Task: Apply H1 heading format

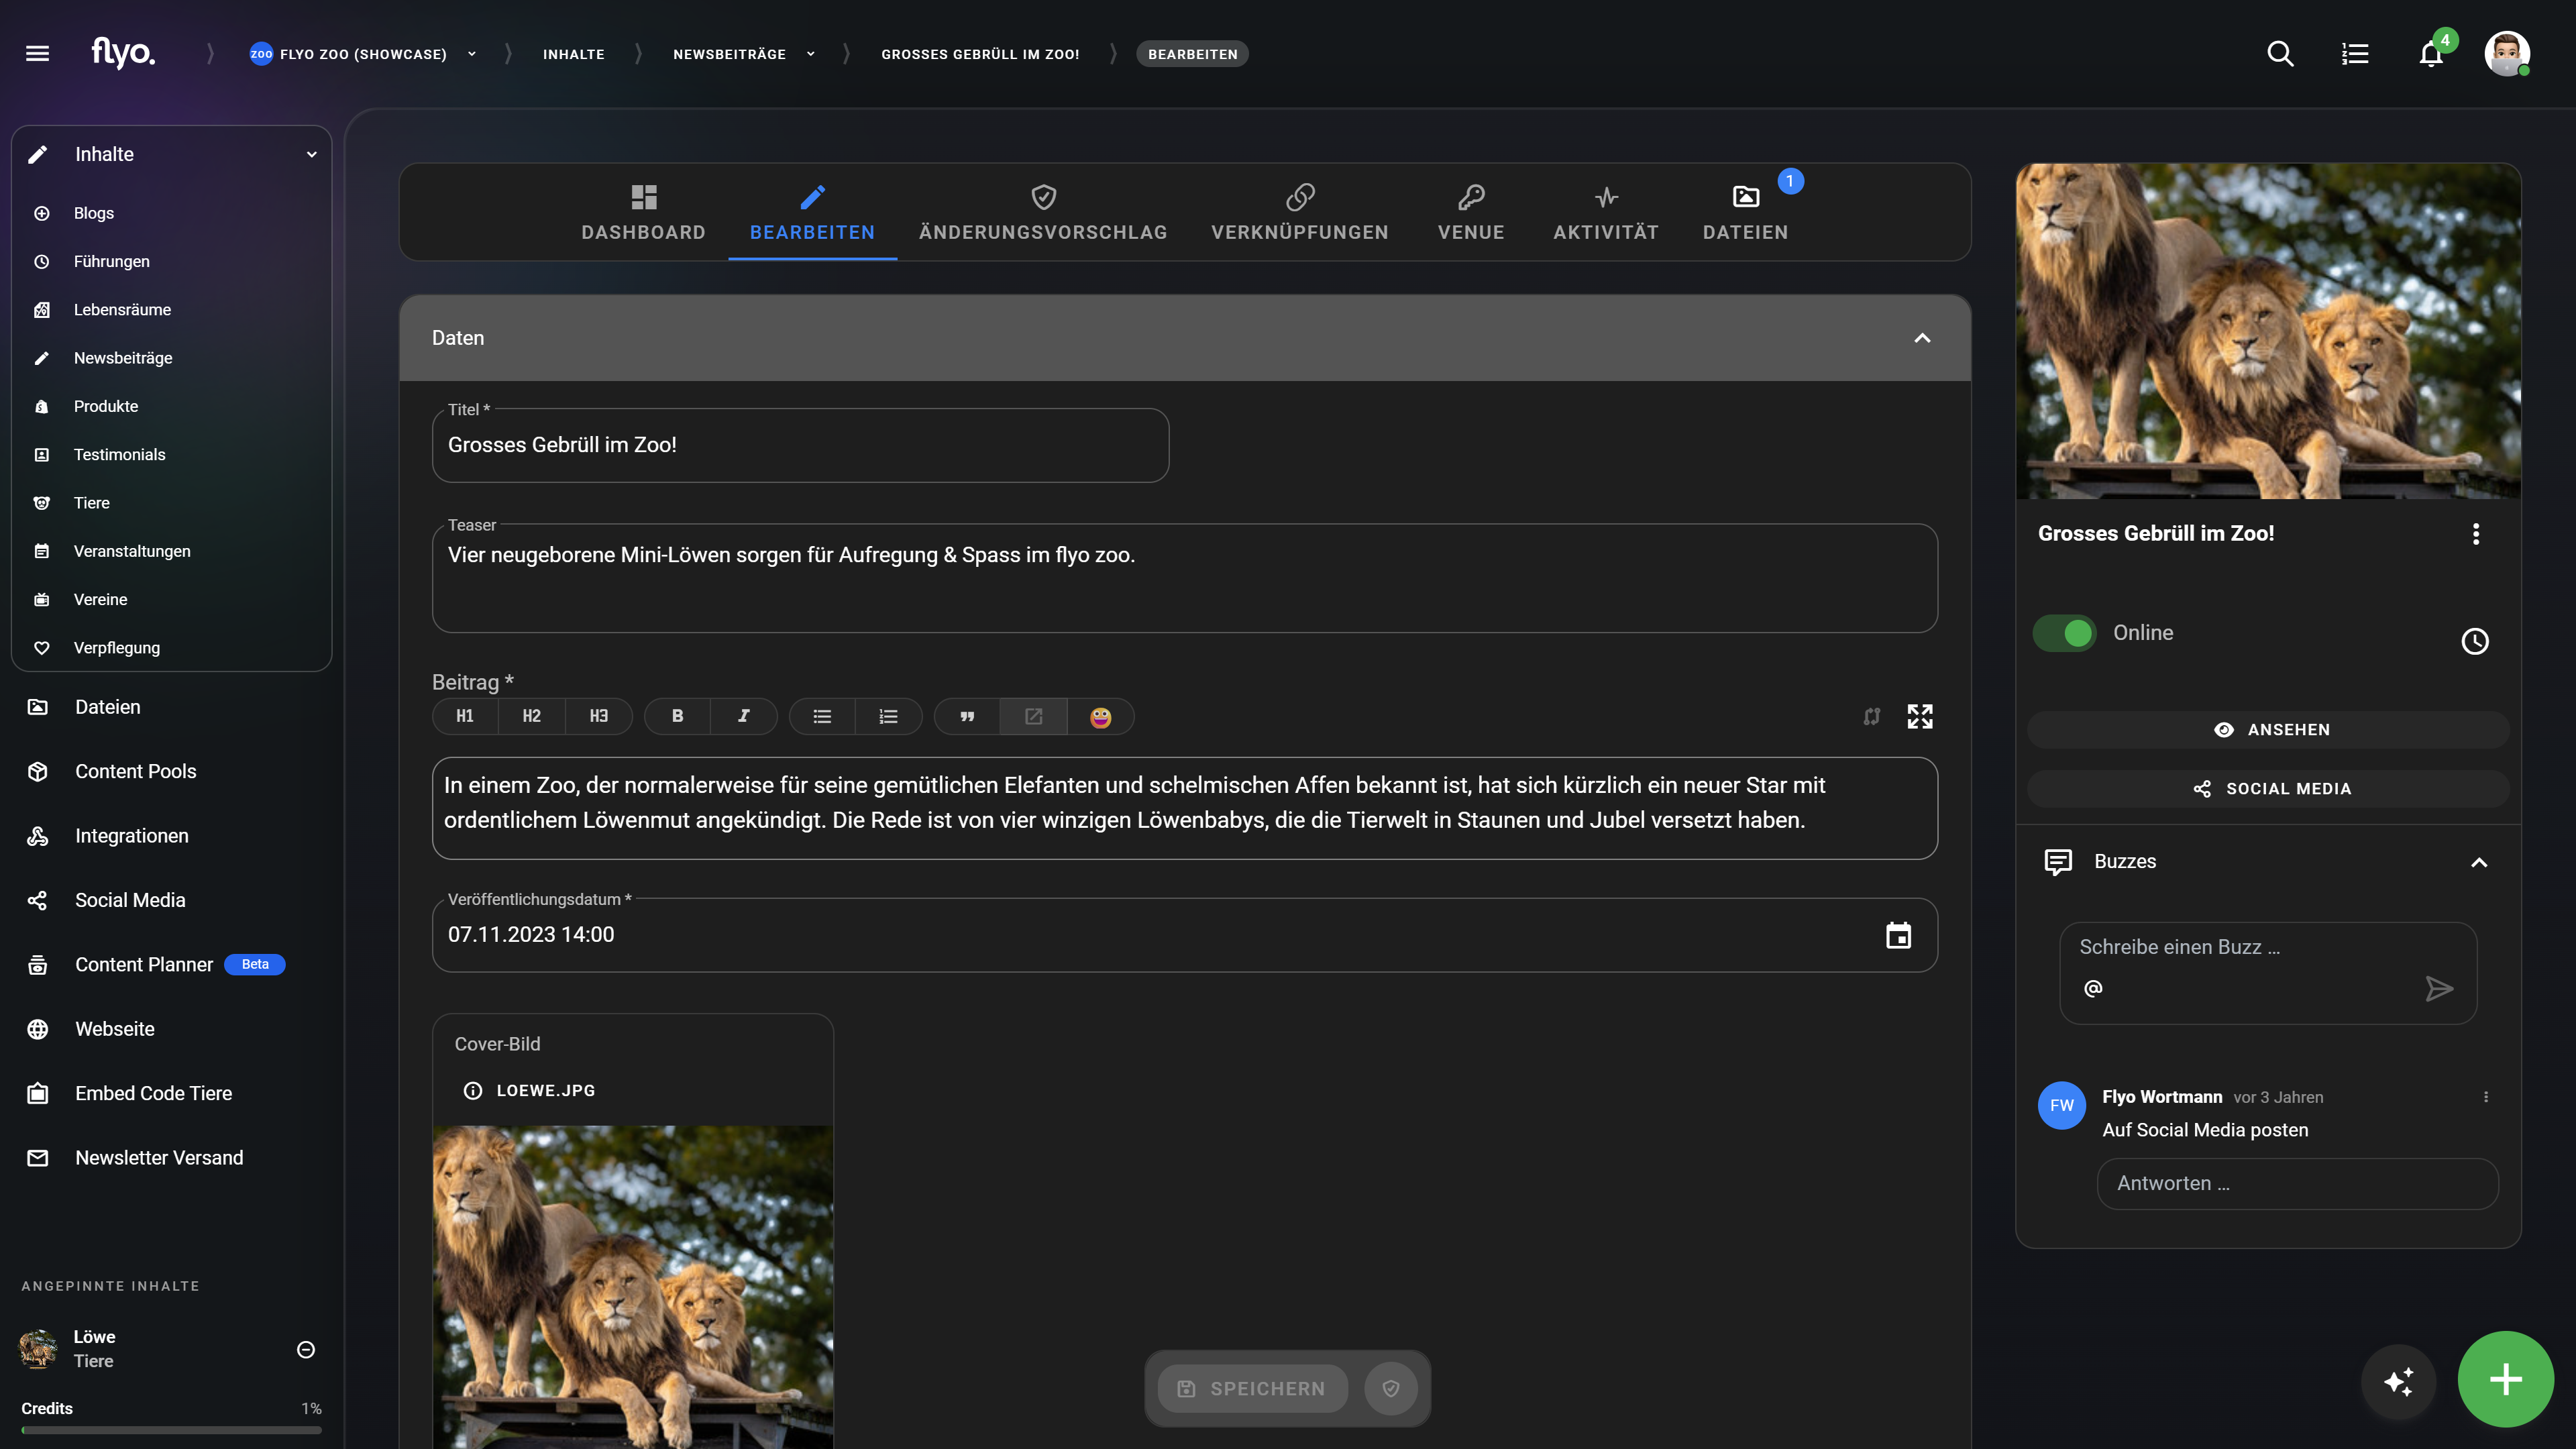Action: [465, 716]
